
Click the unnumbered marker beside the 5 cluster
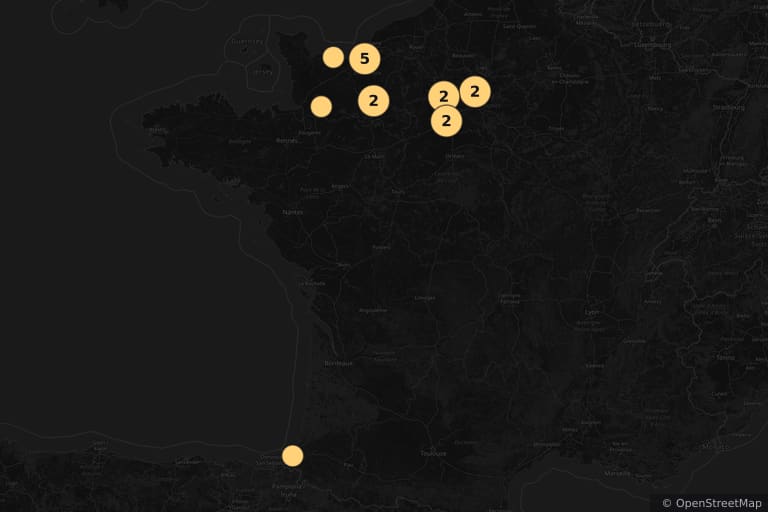coord(333,57)
